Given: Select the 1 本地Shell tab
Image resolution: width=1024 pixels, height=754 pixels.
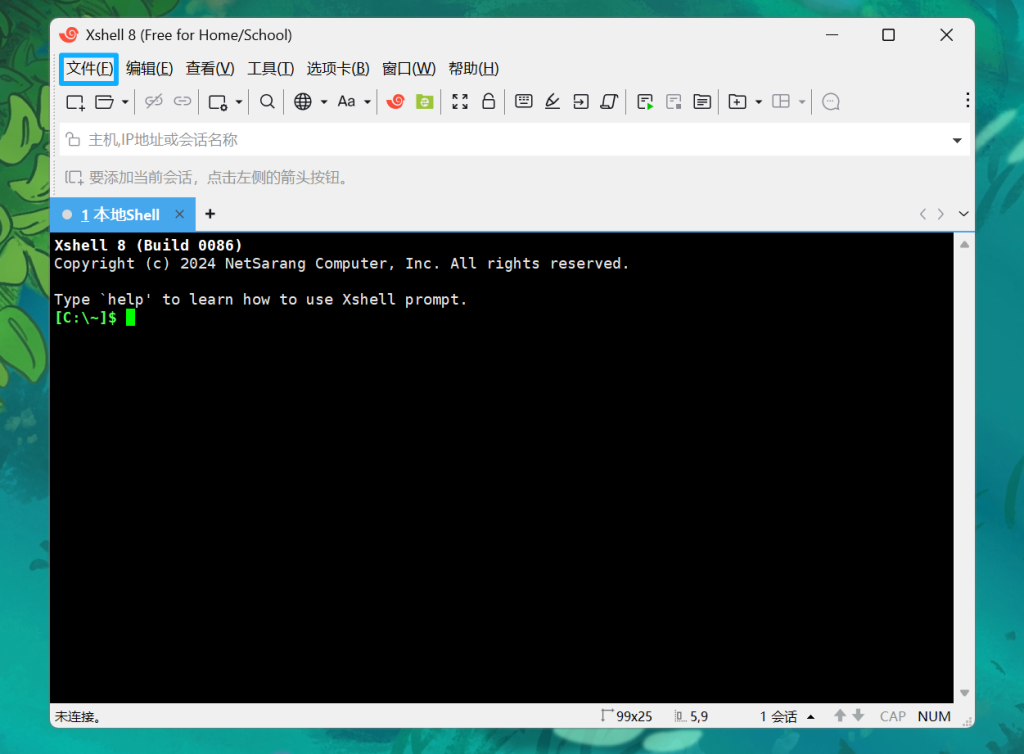Looking at the screenshot, I should pos(120,214).
